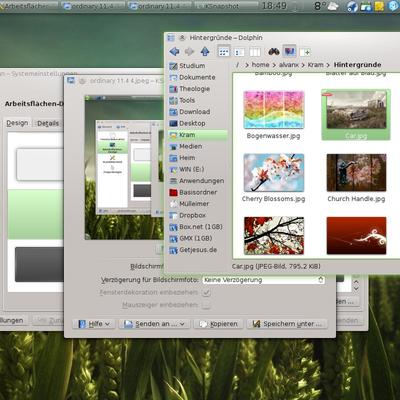Click root slash in Dolphin breadcrumb
Image resolution: width=400 pixels, height=400 pixels.
tap(237, 65)
